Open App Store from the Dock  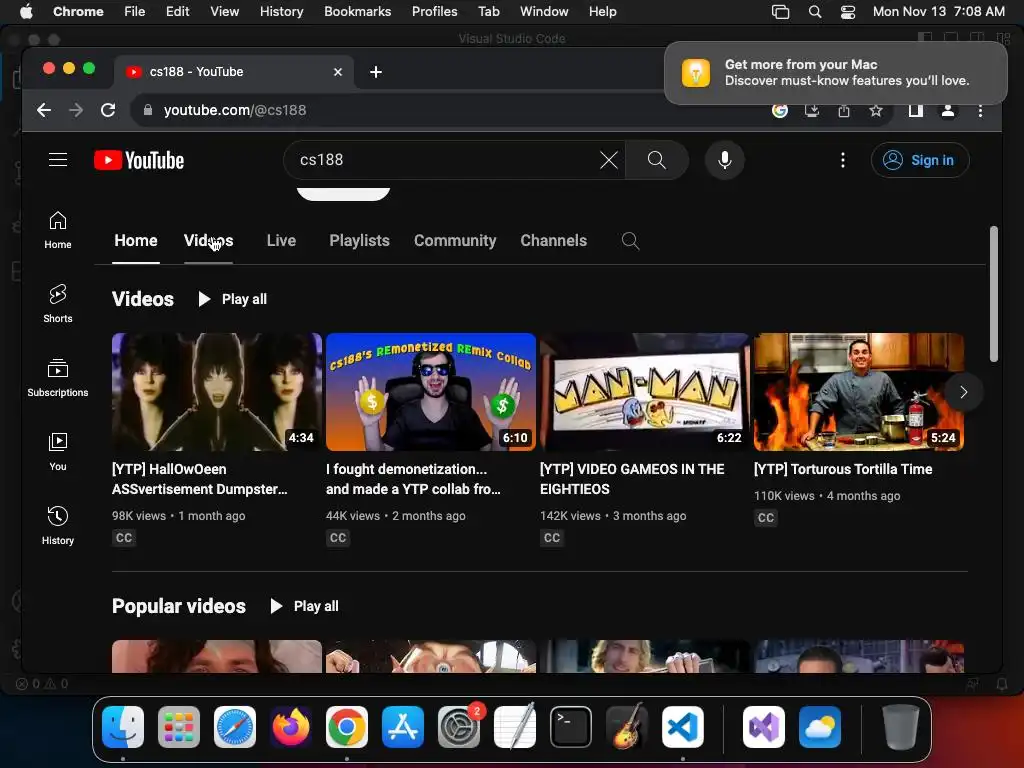point(403,727)
